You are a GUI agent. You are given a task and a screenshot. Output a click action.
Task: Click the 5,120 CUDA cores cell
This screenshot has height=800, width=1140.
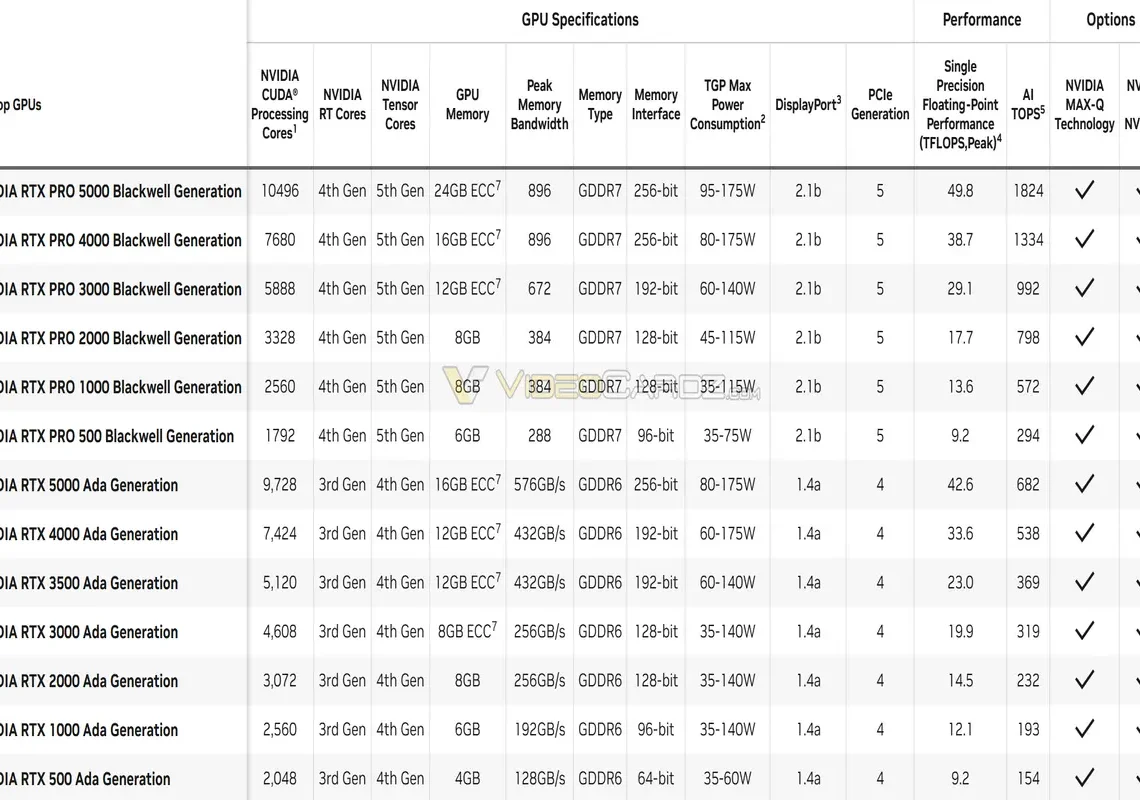coord(280,583)
